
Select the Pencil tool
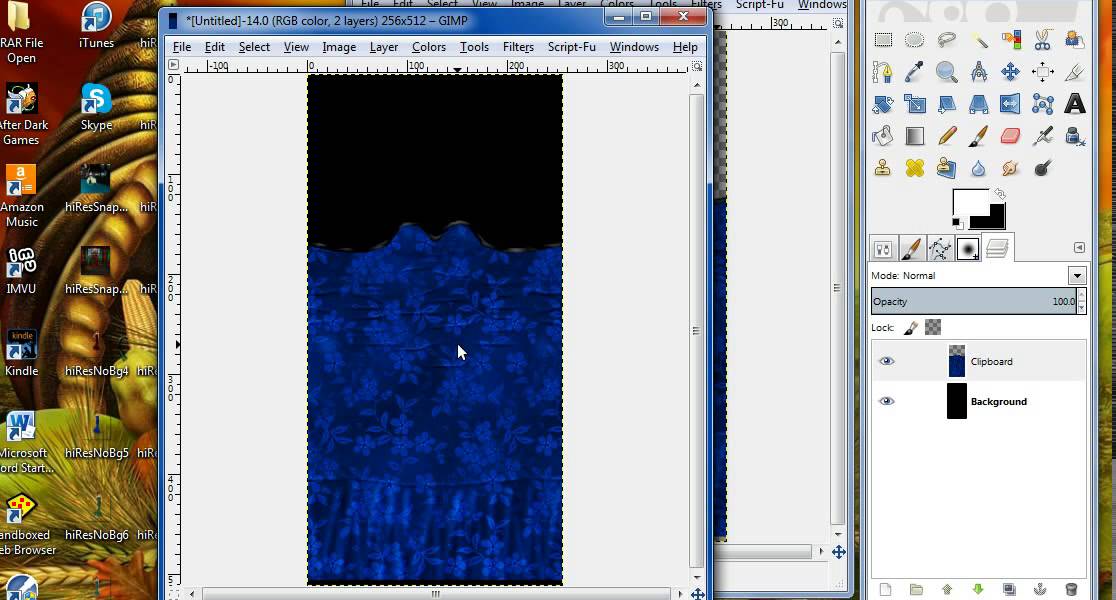click(947, 136)
